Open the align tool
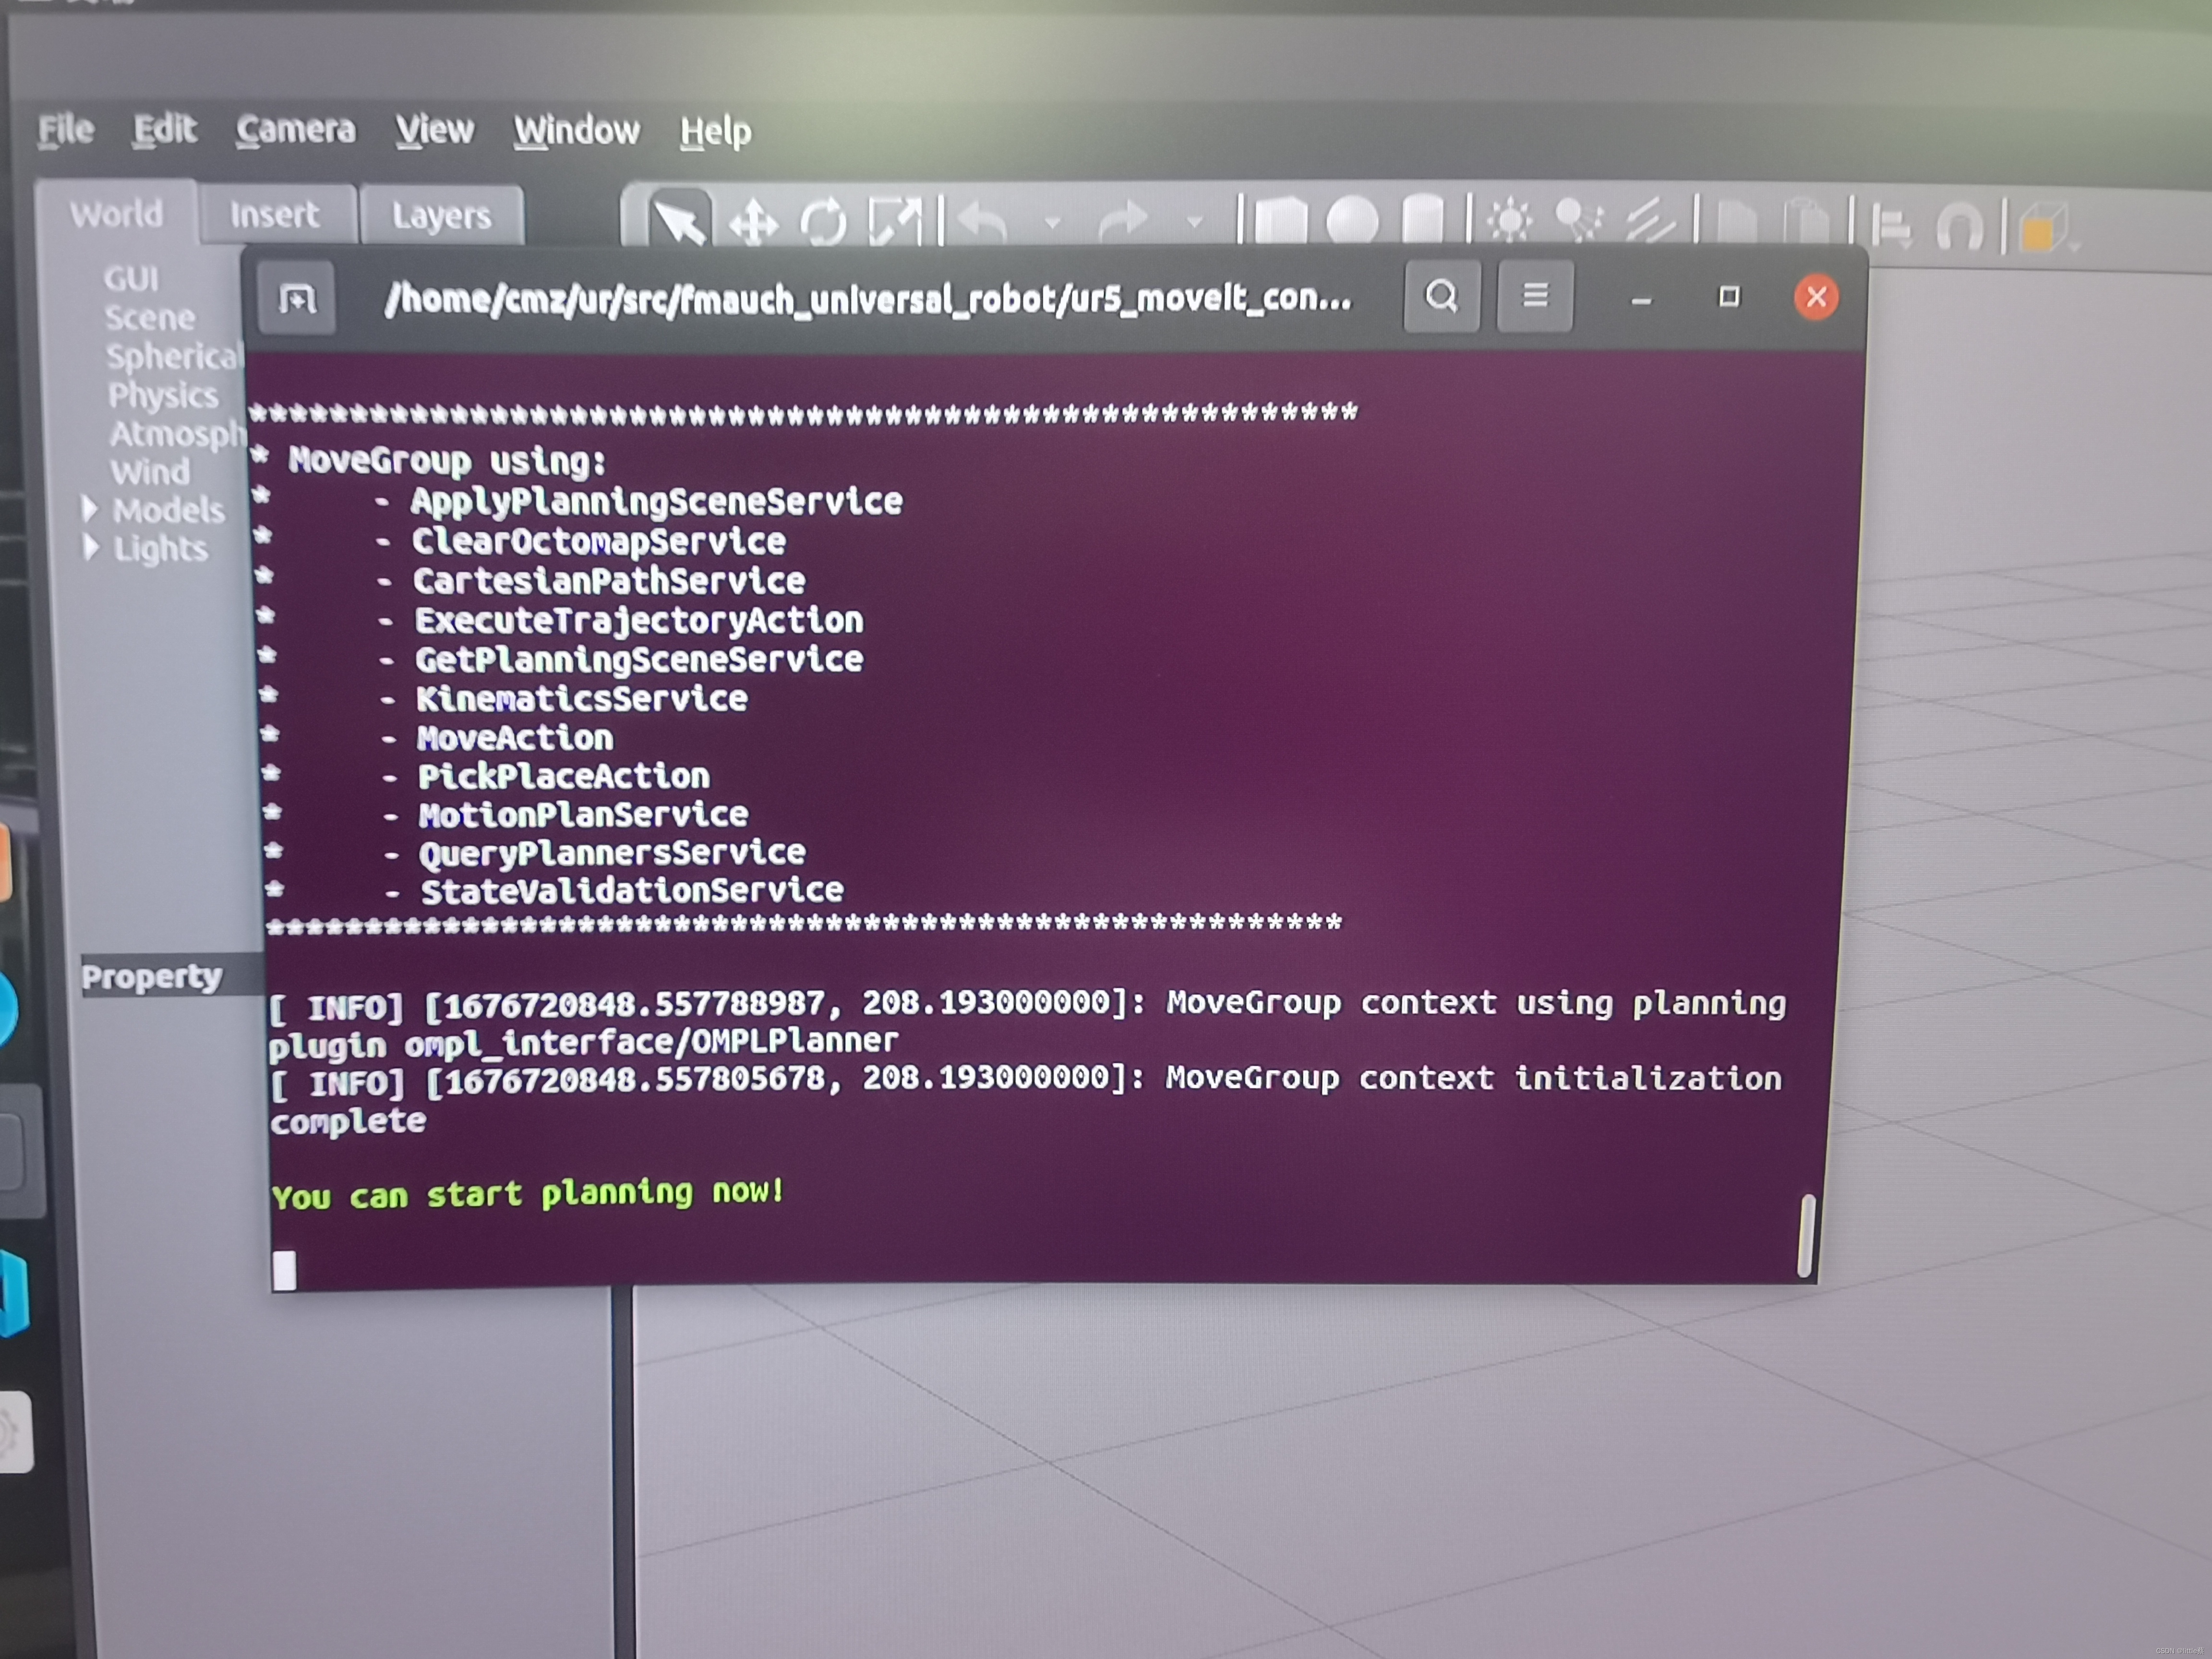Viewport: 2212px width, 1659px height. (x=1892, y=226)
